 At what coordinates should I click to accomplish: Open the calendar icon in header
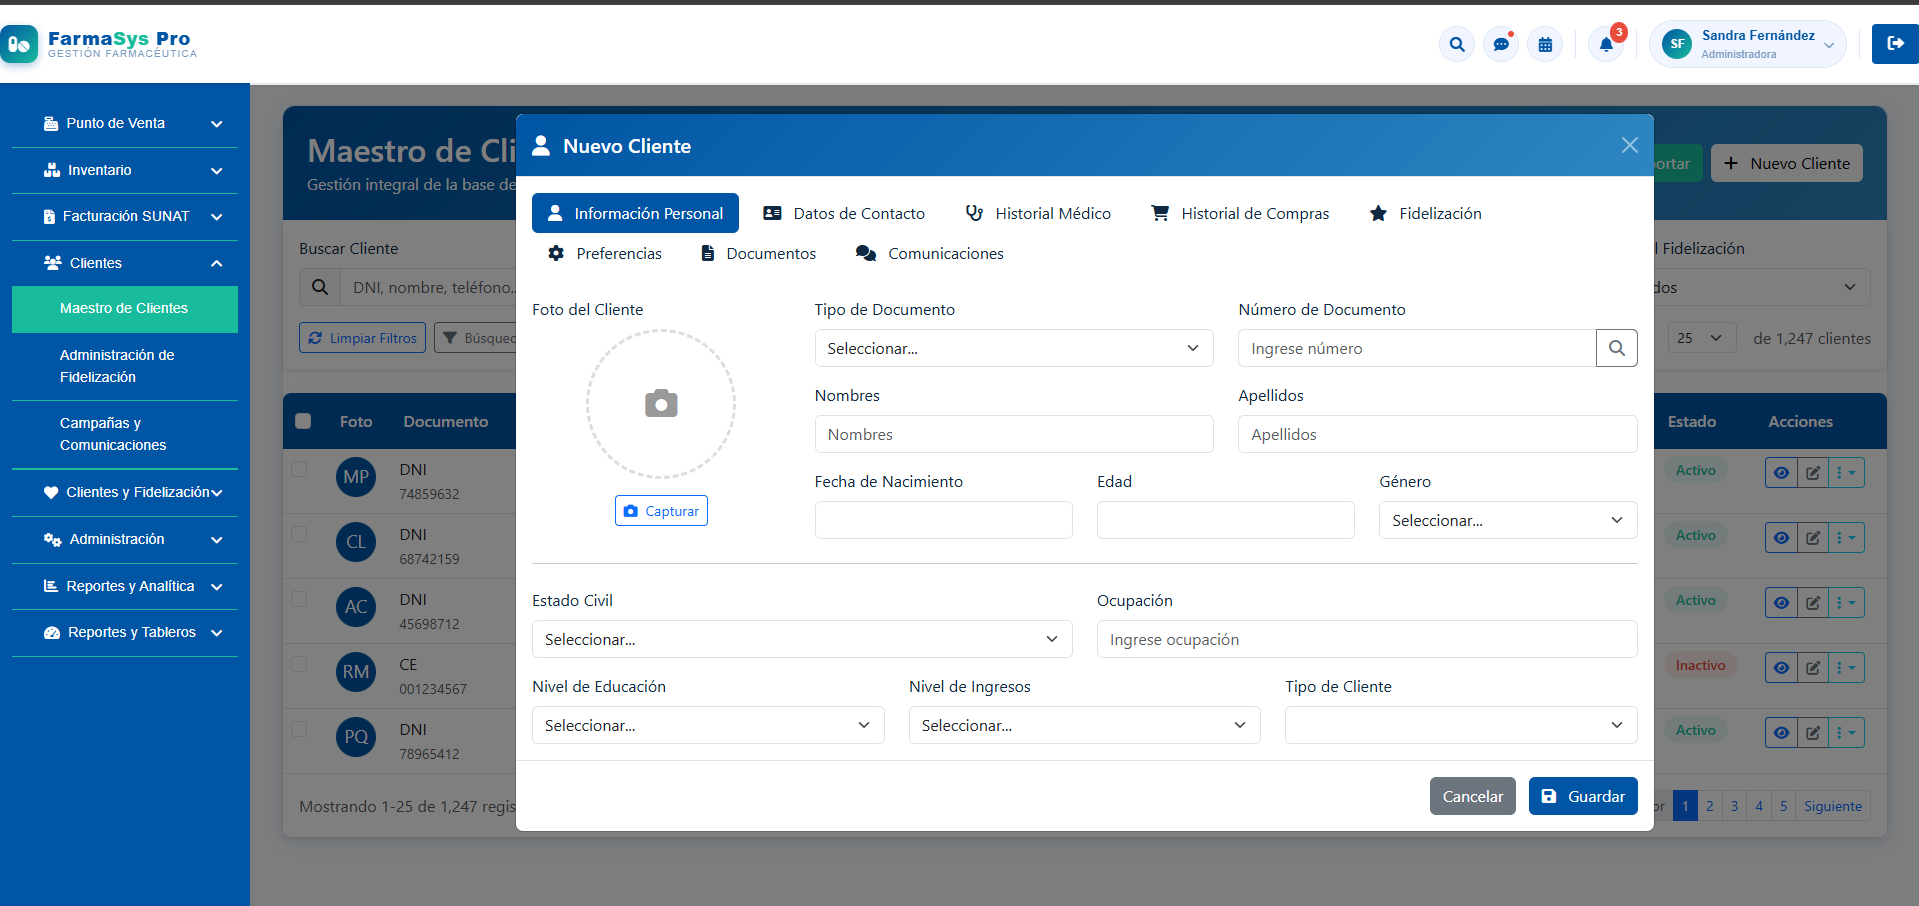click(x=1545, y=44)
